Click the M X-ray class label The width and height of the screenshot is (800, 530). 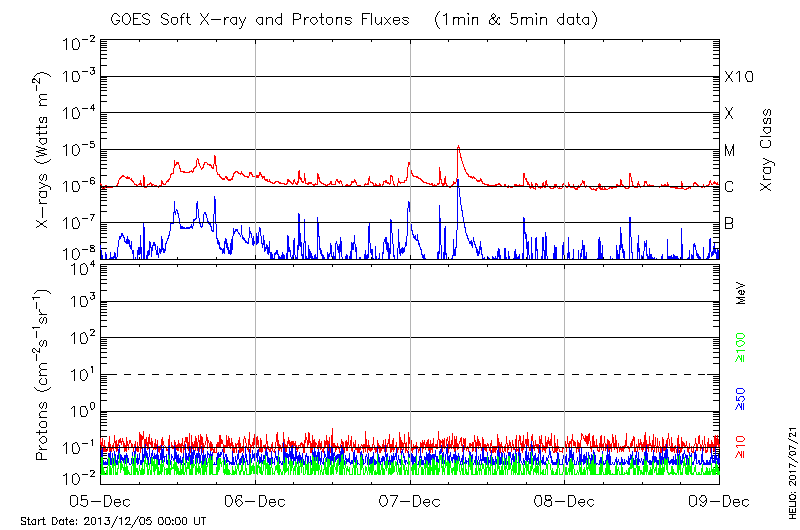730,150
